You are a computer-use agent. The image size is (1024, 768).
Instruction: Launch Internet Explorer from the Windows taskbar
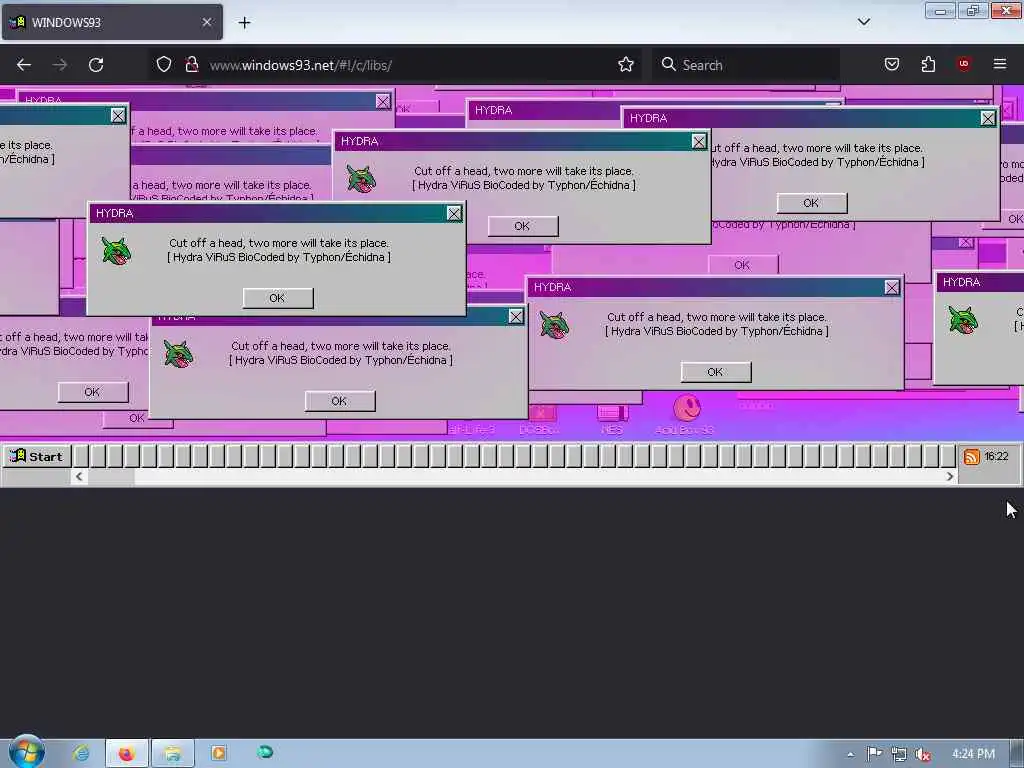point(82,753)
